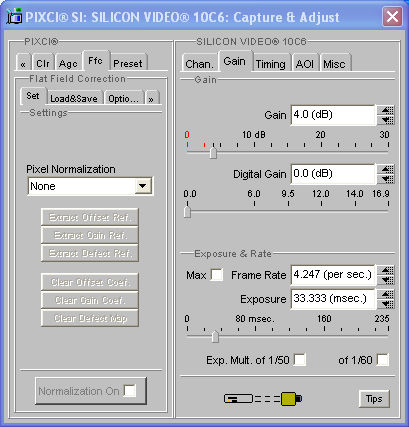Click Extract Gain Ref. button
This screenshot has height=427, width=409.
pyautogui.click(x=90, y=235)
